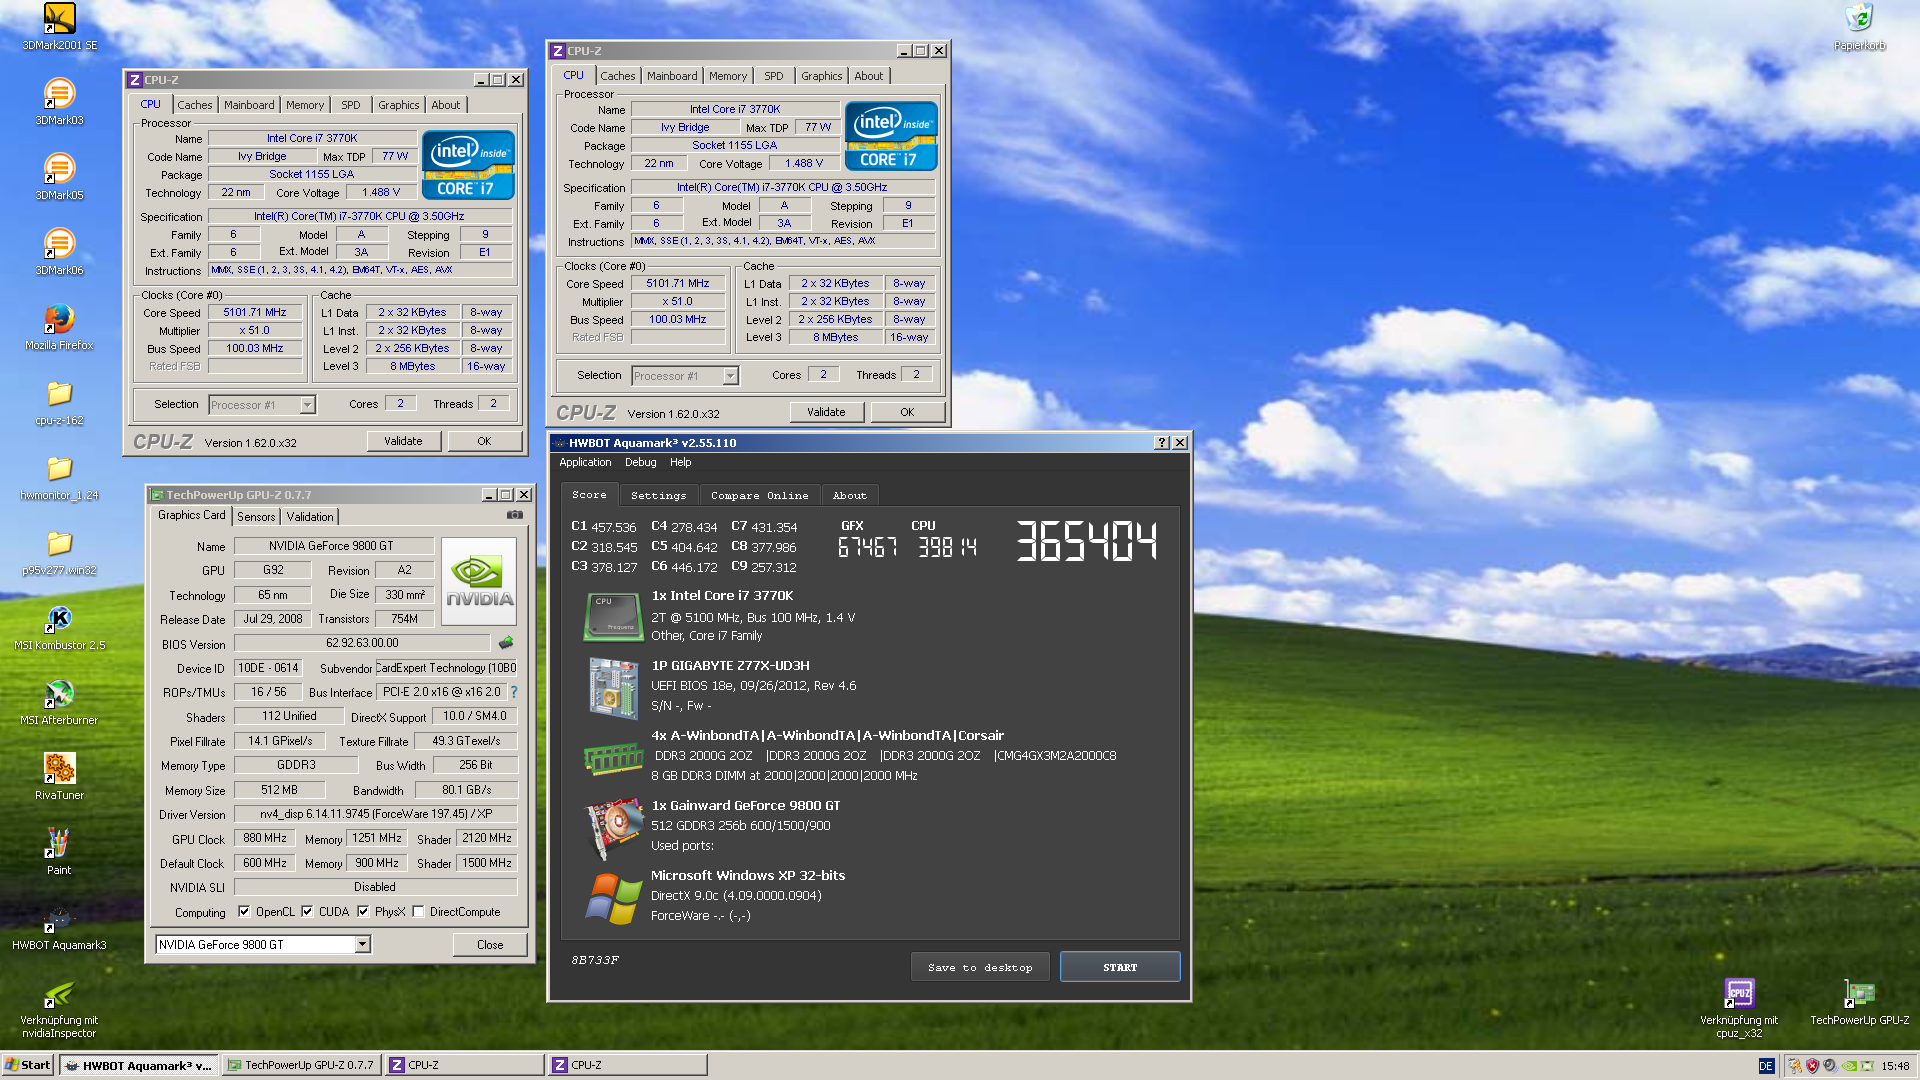The image size is (1920, 1080).
Task: Click the NVIDIA logo in GPU-Z
Action: click(479, 581)
